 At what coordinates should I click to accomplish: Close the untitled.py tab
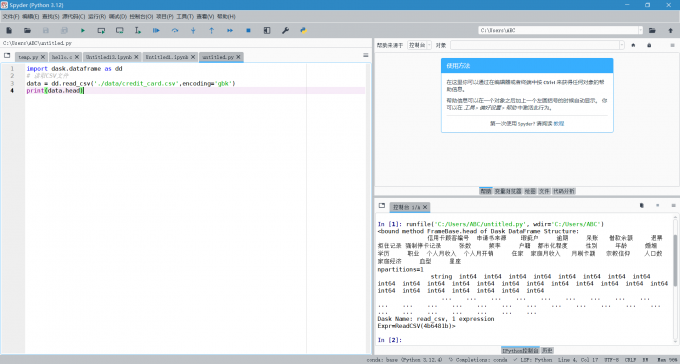pos(238,57)
